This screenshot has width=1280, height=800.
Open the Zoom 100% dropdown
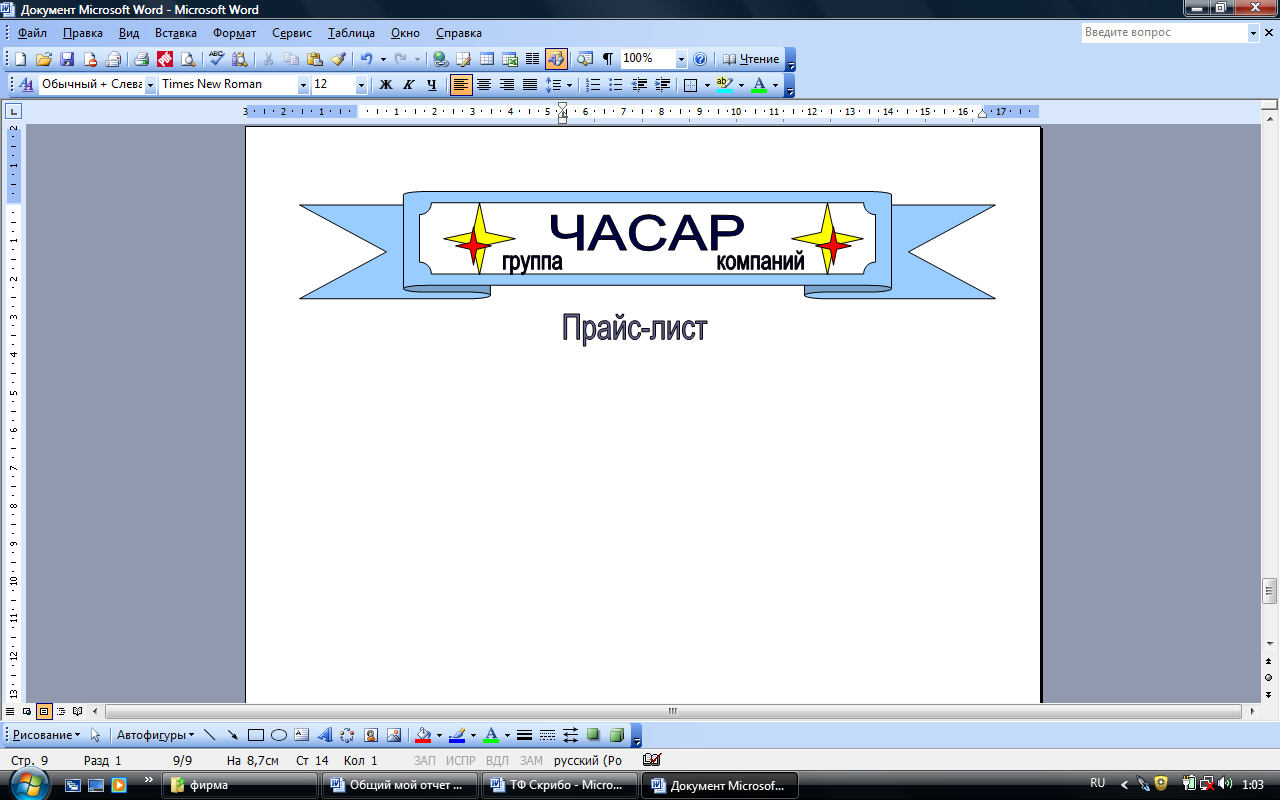681,59
